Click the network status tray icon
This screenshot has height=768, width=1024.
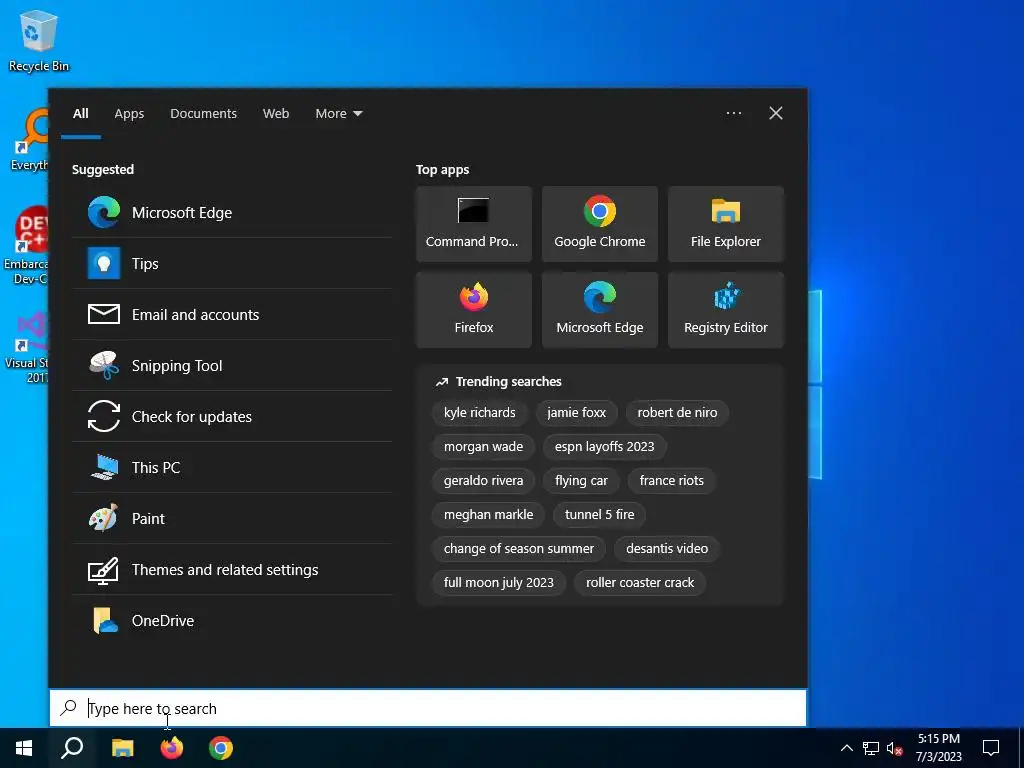tap(871, 748)
